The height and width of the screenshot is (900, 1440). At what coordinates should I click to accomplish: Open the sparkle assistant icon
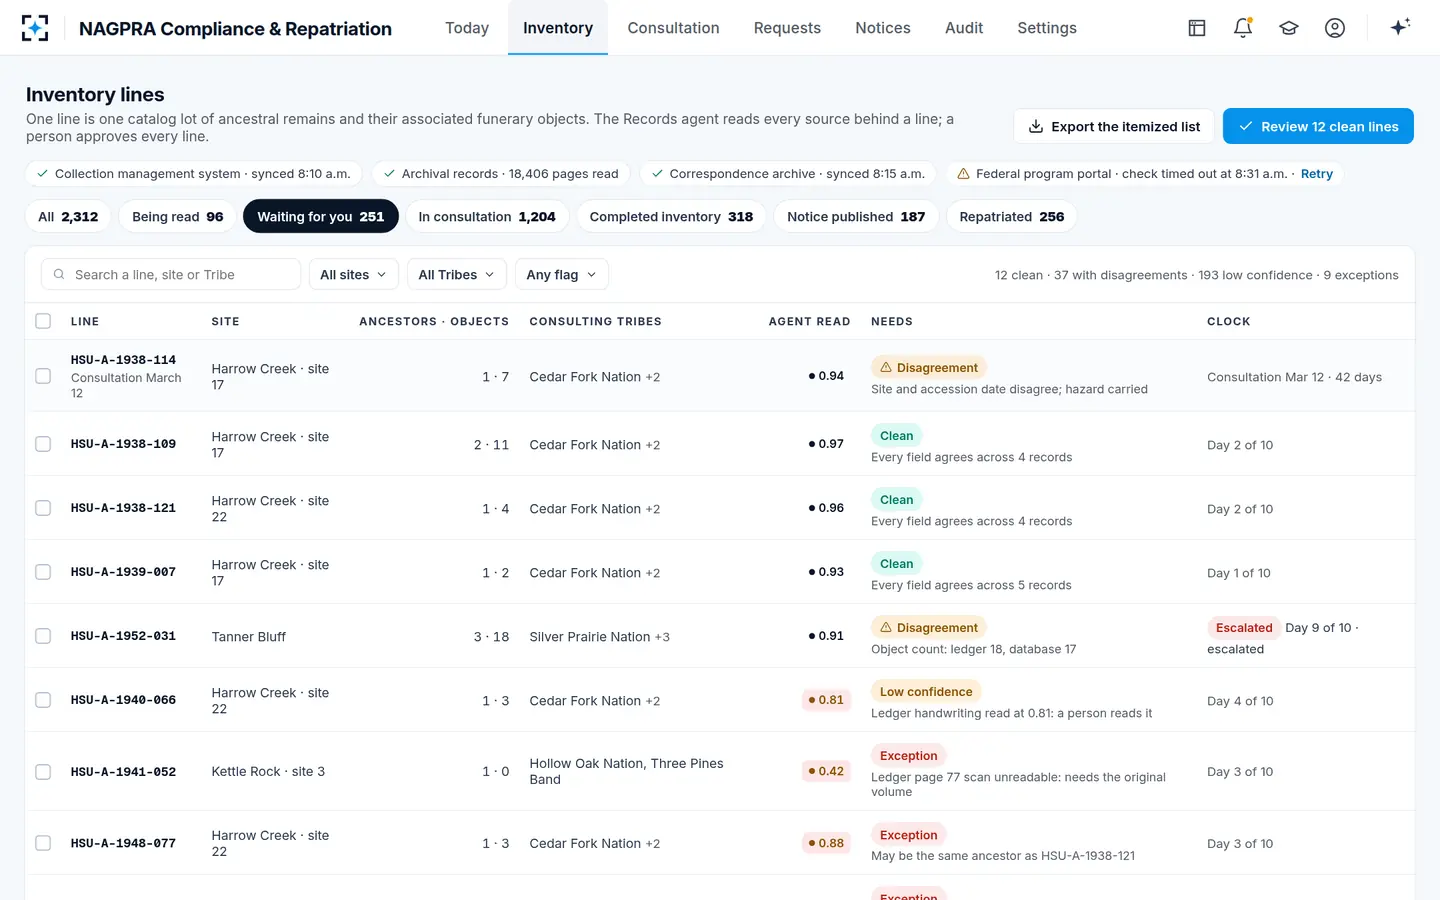1400,27
